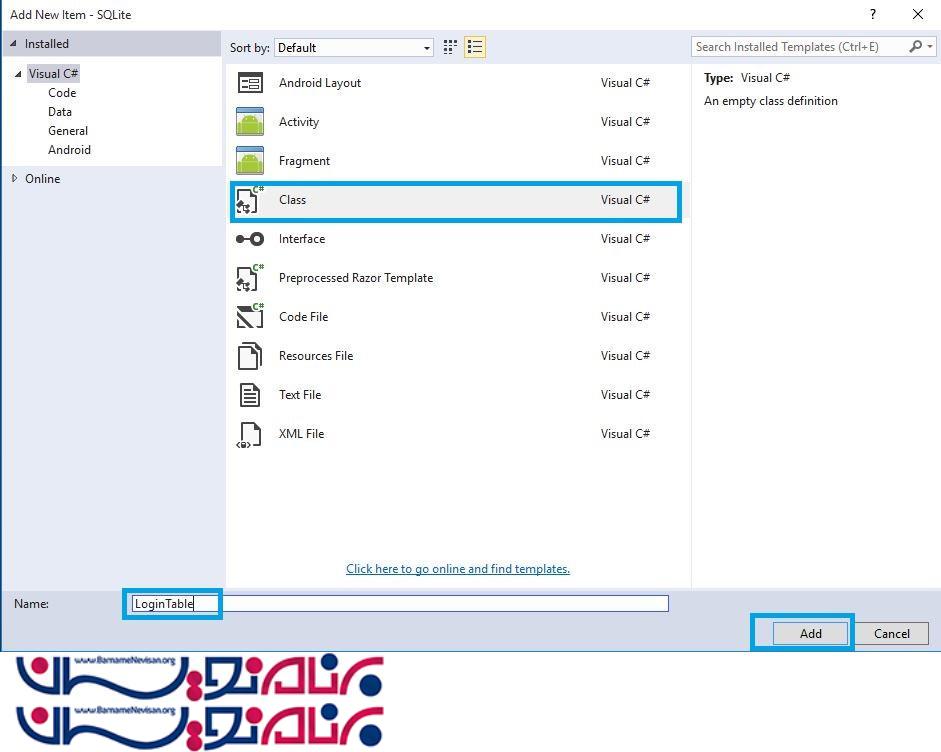
Task: Select the Android Layout template icon
Action: click(250, 83)
